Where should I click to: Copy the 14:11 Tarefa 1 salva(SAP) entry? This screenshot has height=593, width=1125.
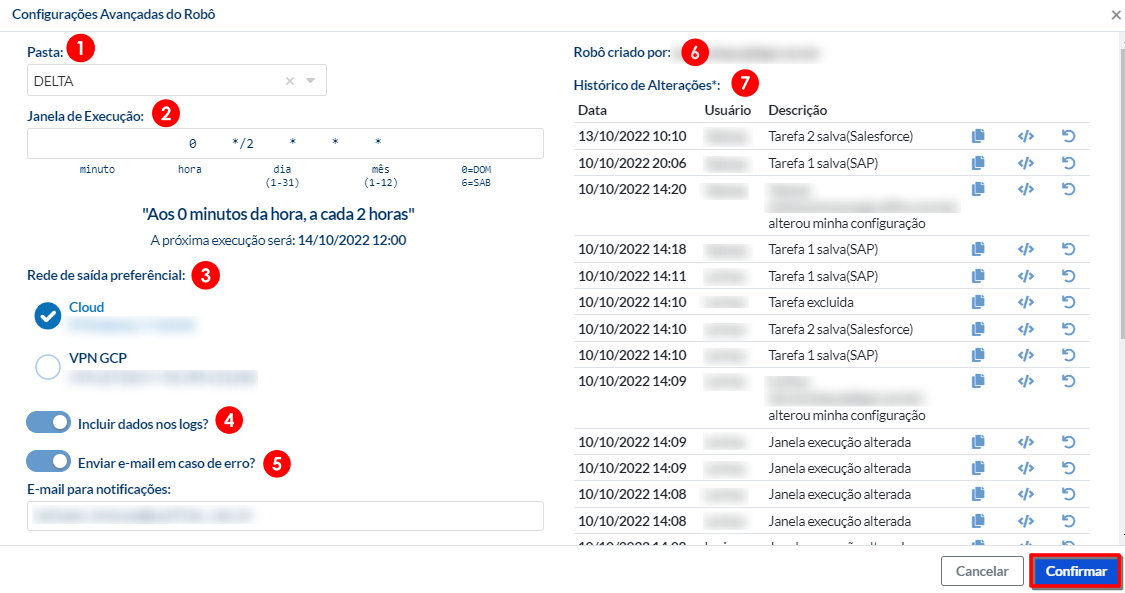978,276
